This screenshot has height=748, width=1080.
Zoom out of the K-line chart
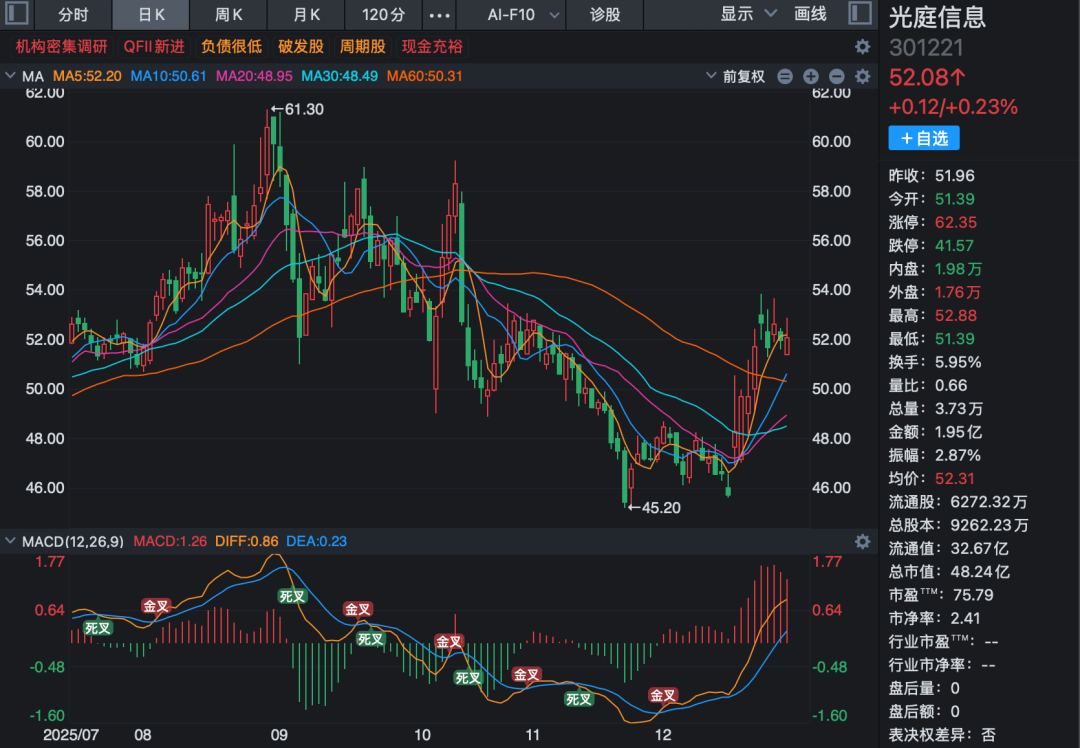(x=835, y=76)
